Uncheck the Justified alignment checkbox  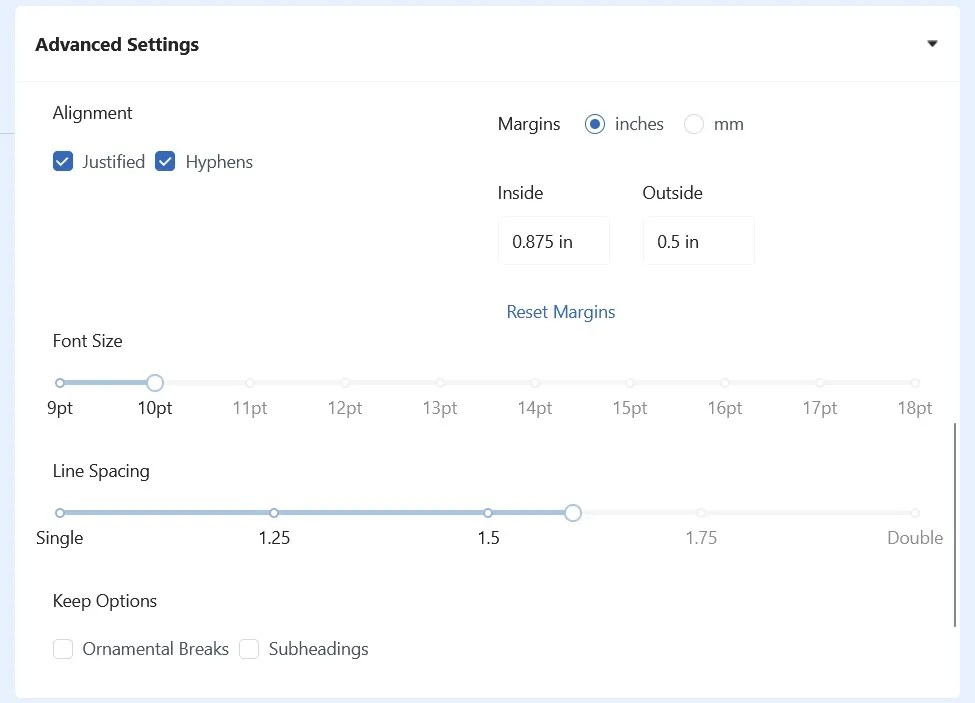(x=63, y=162)
